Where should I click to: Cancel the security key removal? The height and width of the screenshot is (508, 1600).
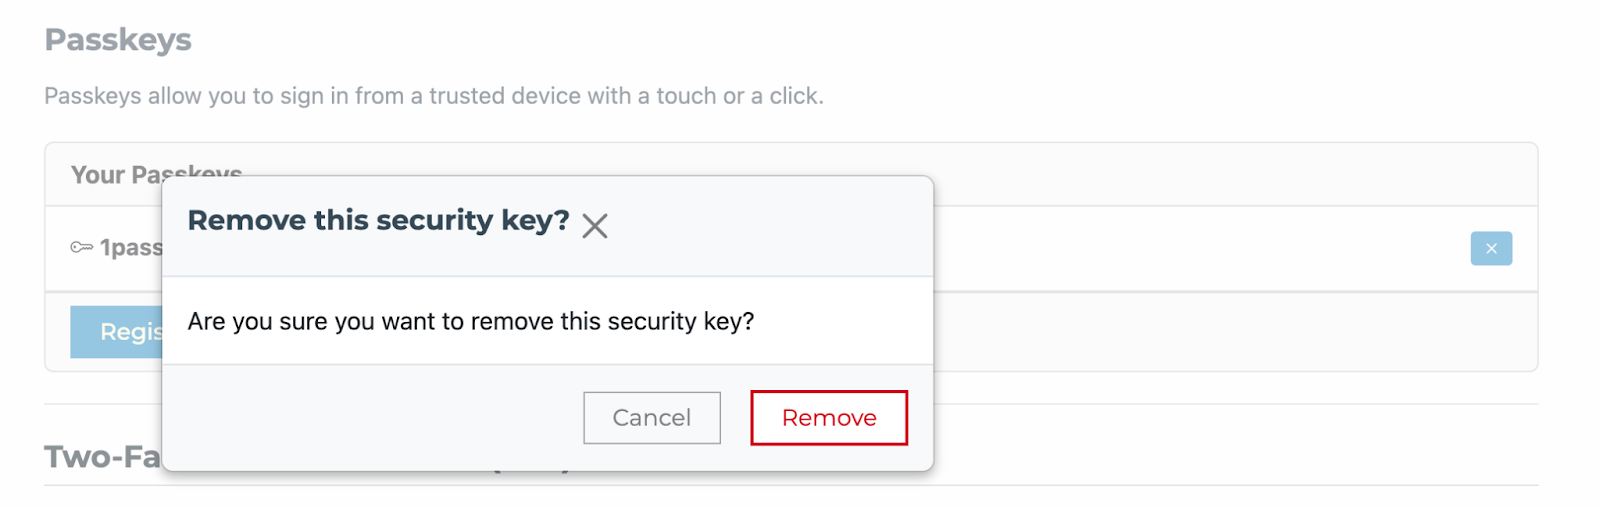[x=651, y=418]
